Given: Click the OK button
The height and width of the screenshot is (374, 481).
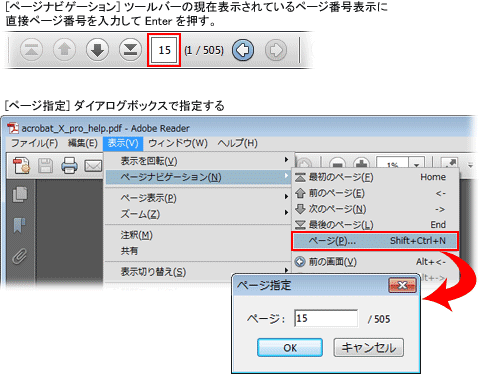Looking at the screenshot, I should [x=290, y=347].
